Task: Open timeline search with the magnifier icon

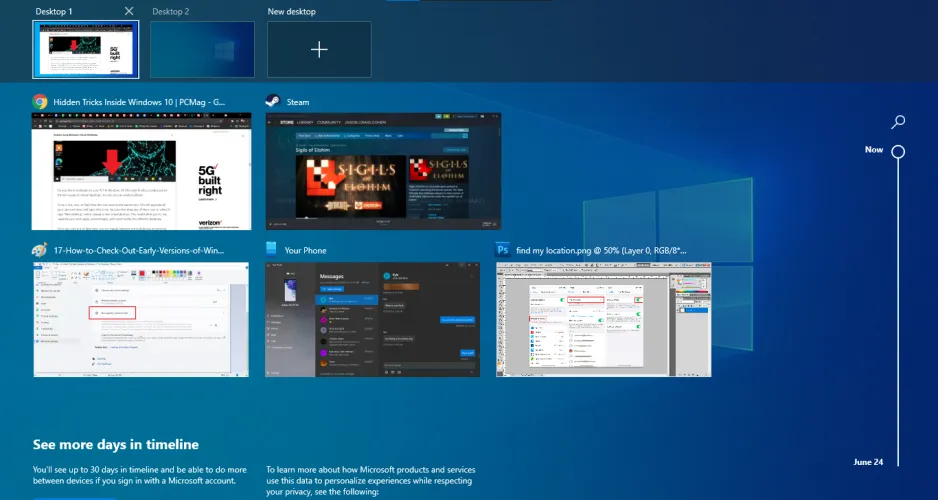Action: 898,122
